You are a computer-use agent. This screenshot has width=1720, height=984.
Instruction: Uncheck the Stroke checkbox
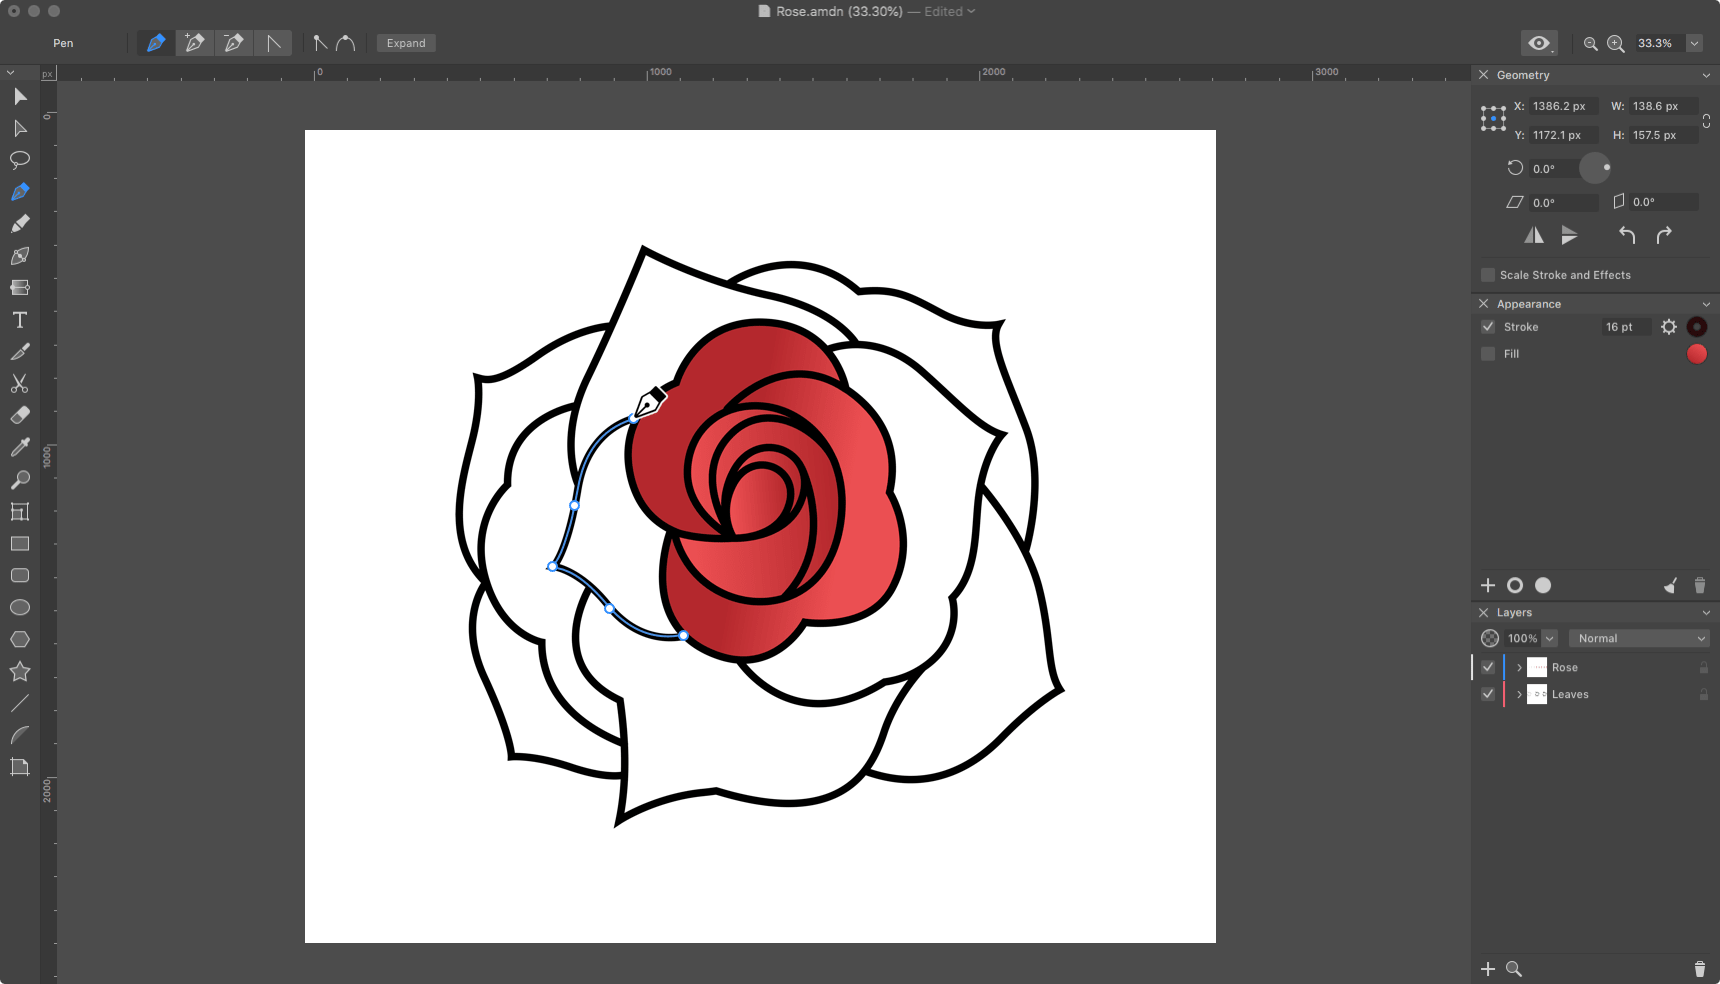[x=1488, y=327]
